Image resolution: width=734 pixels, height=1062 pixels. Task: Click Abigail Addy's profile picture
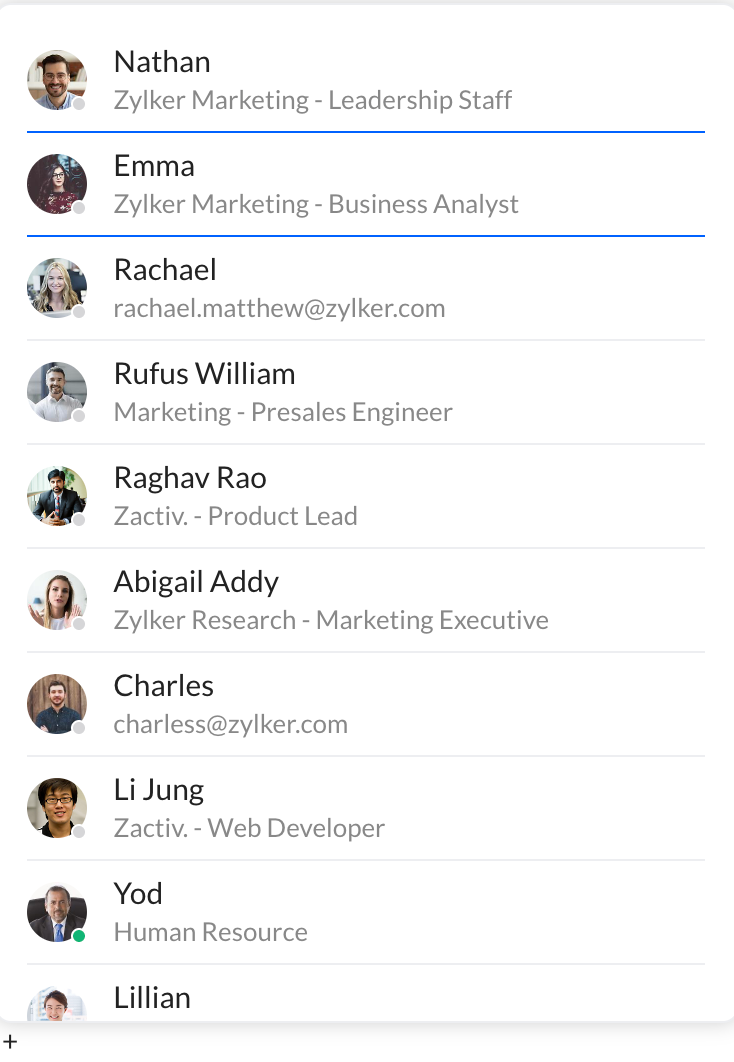pyautogui.click(x=57, y=600)
